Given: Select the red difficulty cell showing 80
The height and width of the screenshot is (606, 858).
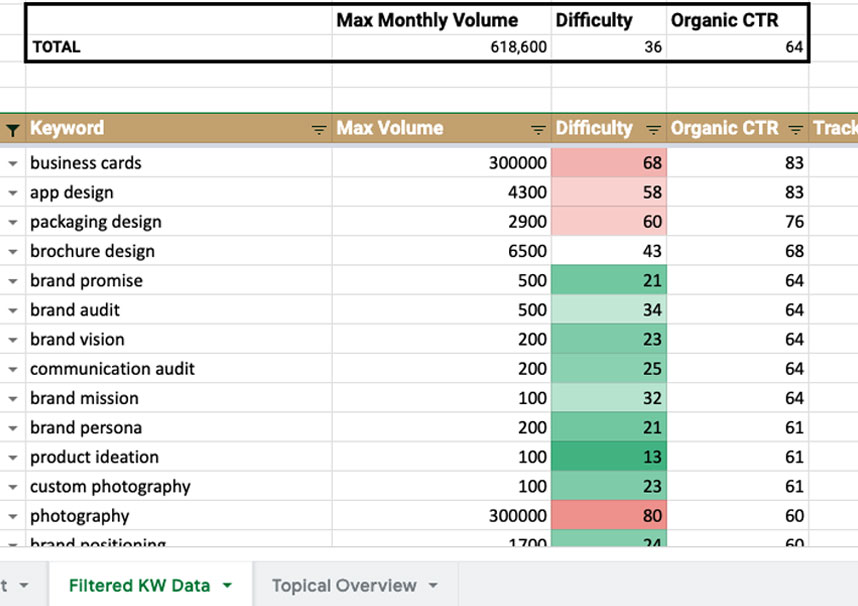Looking at the screenshot, I should 609,516.
